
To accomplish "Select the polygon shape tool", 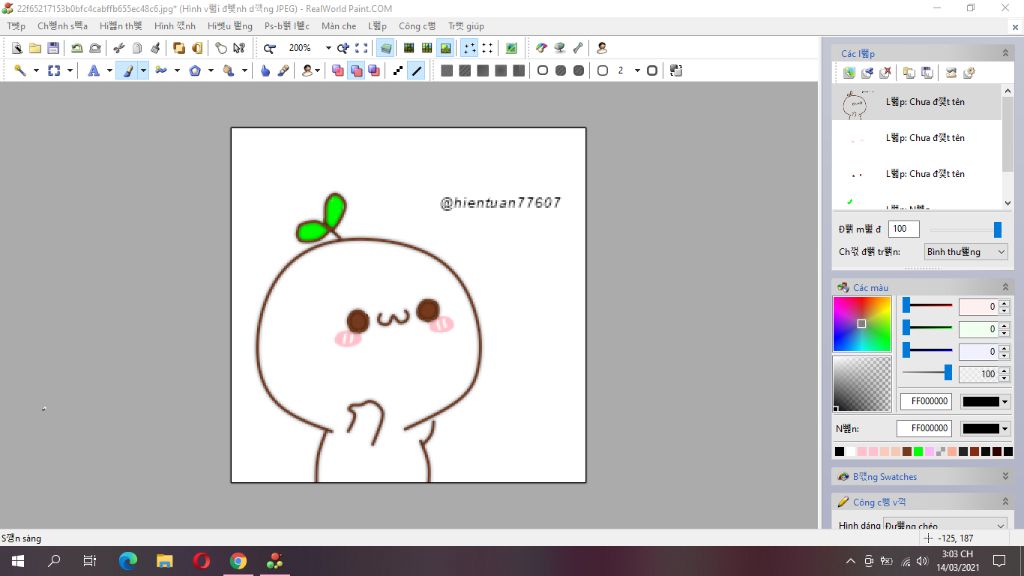I will [195, 71].
